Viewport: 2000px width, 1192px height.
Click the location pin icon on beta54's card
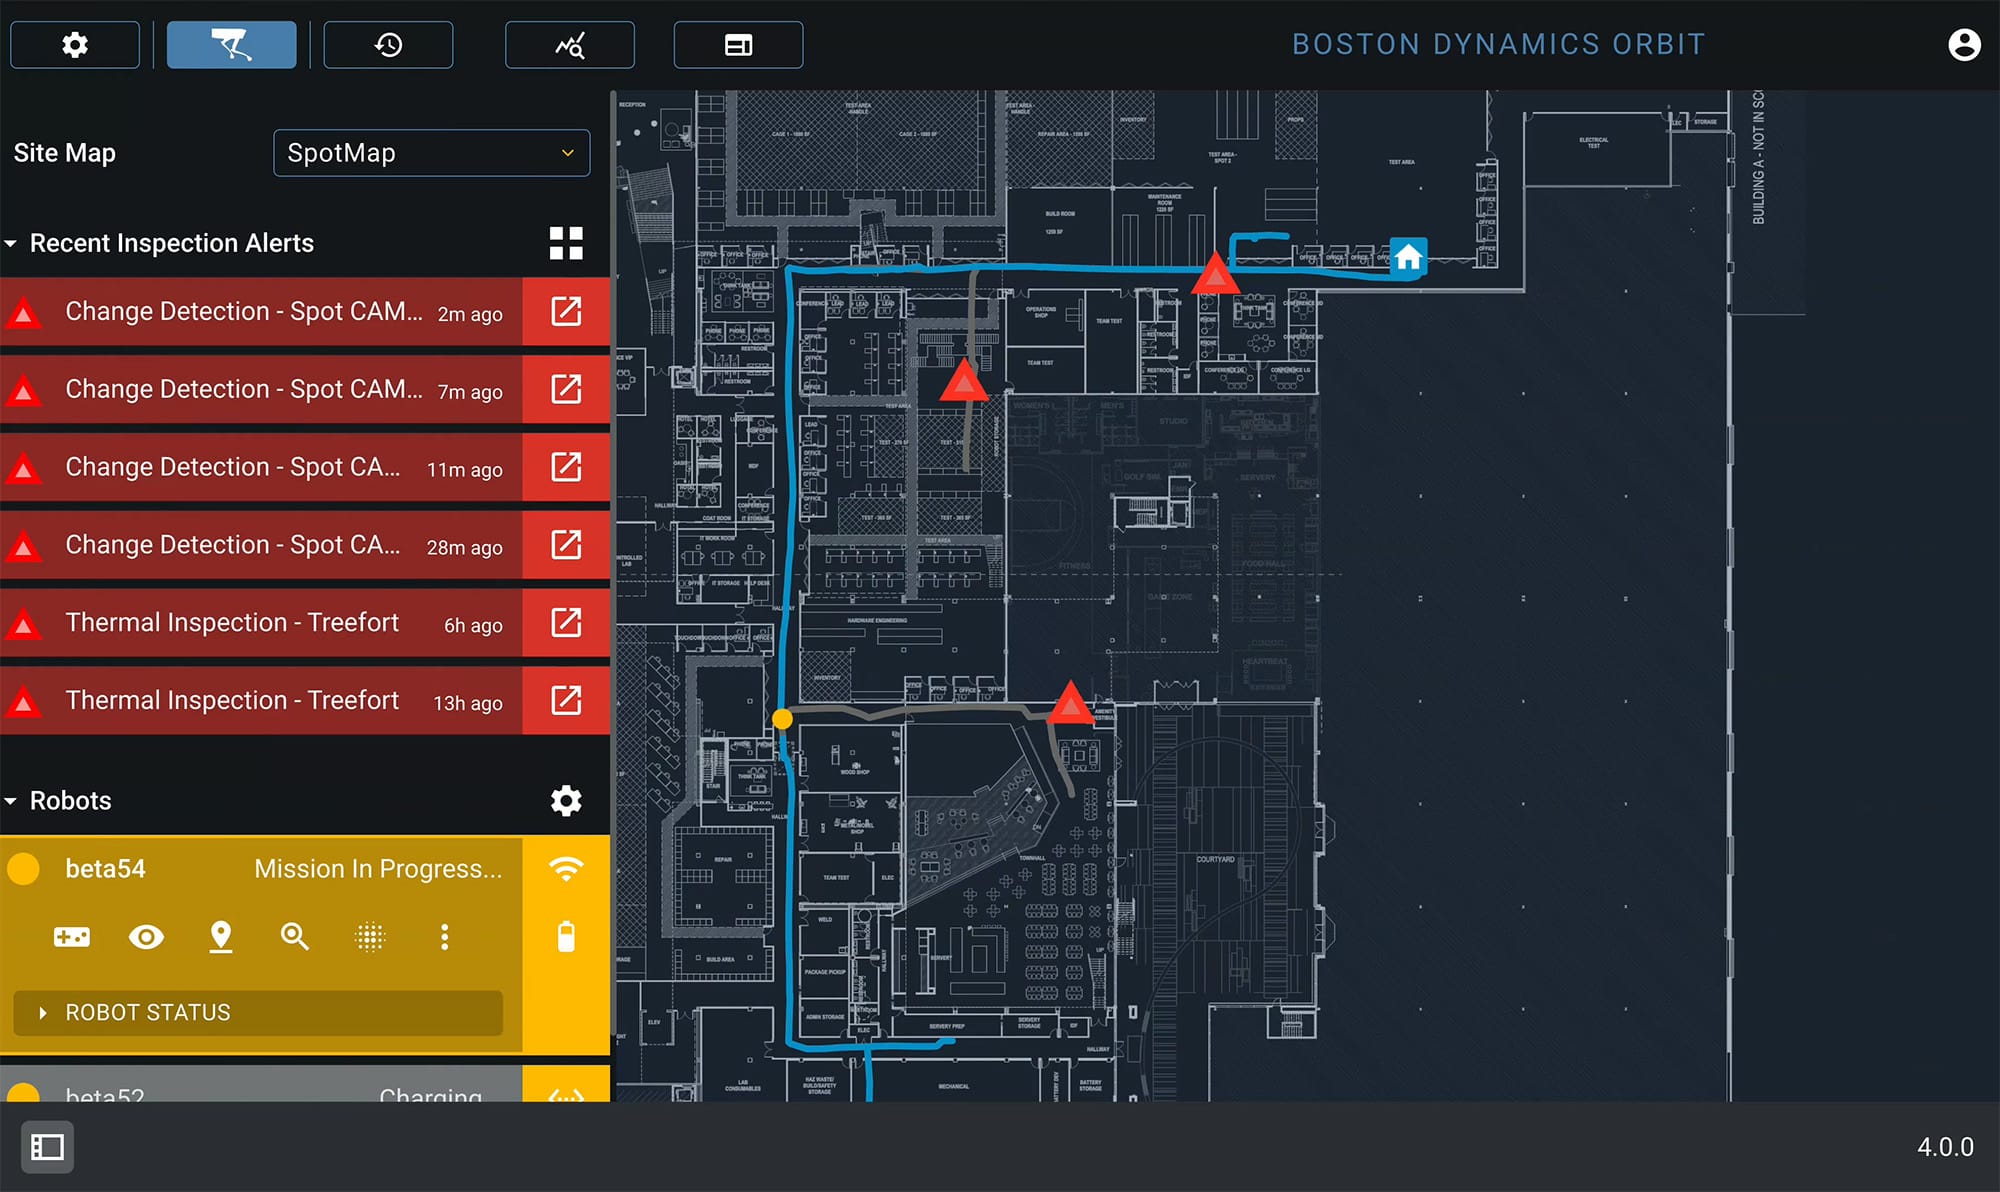pyautogui.click(x=221, y=937)
